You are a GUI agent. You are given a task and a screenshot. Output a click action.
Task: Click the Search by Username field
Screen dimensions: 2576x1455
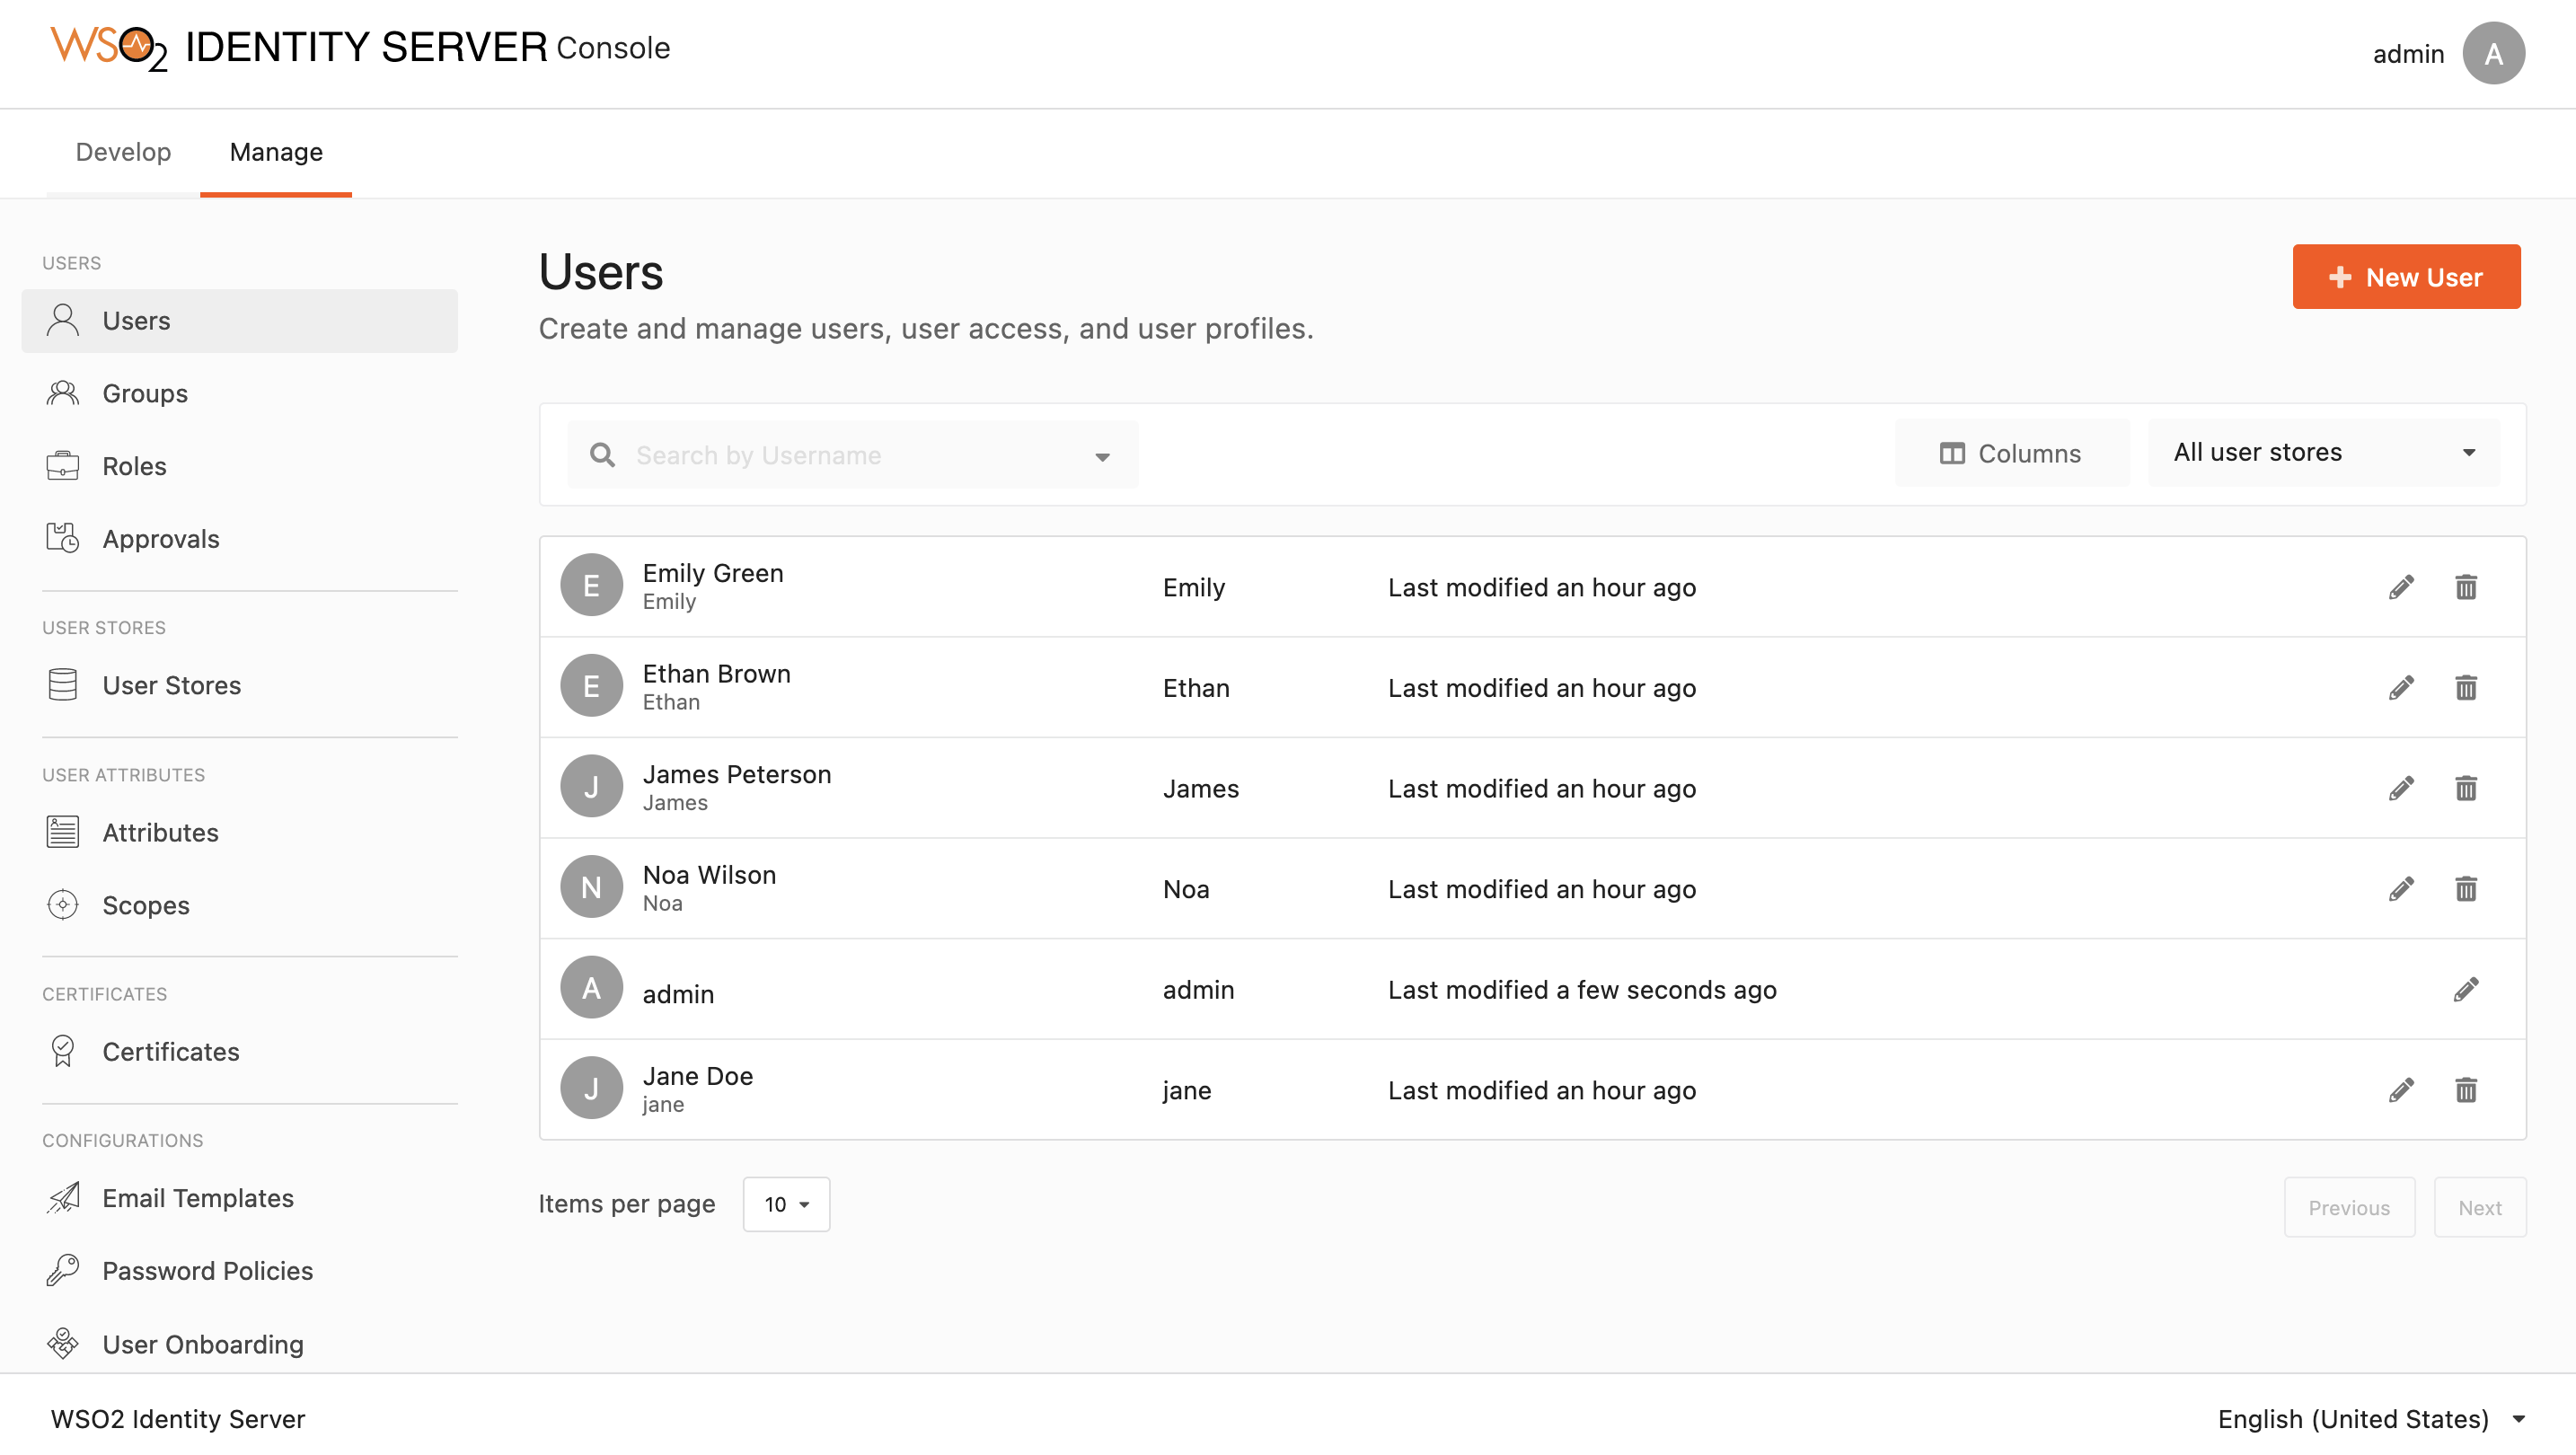[x=800, y=455]
